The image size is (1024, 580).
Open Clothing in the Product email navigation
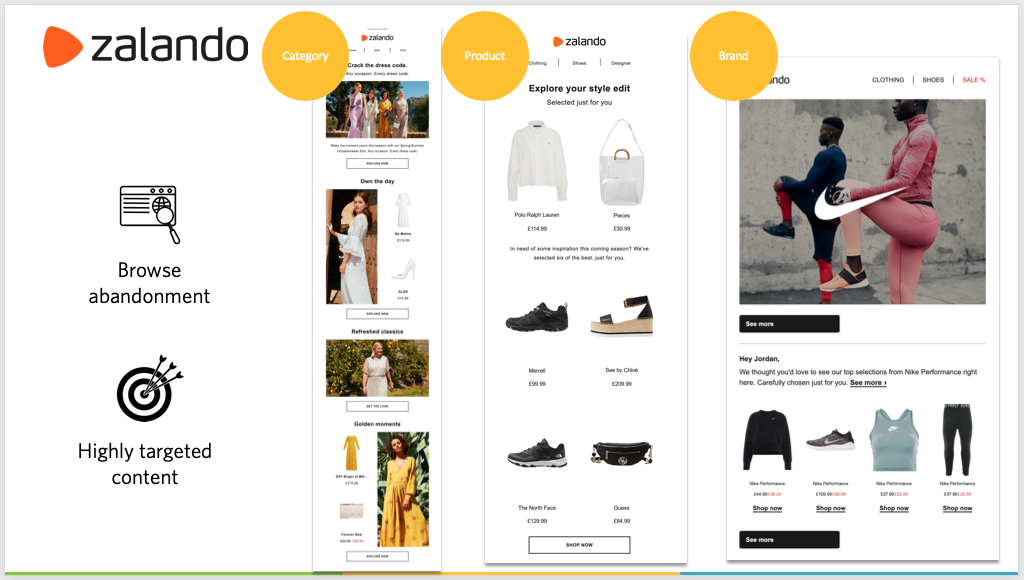(x=537, y=63)
